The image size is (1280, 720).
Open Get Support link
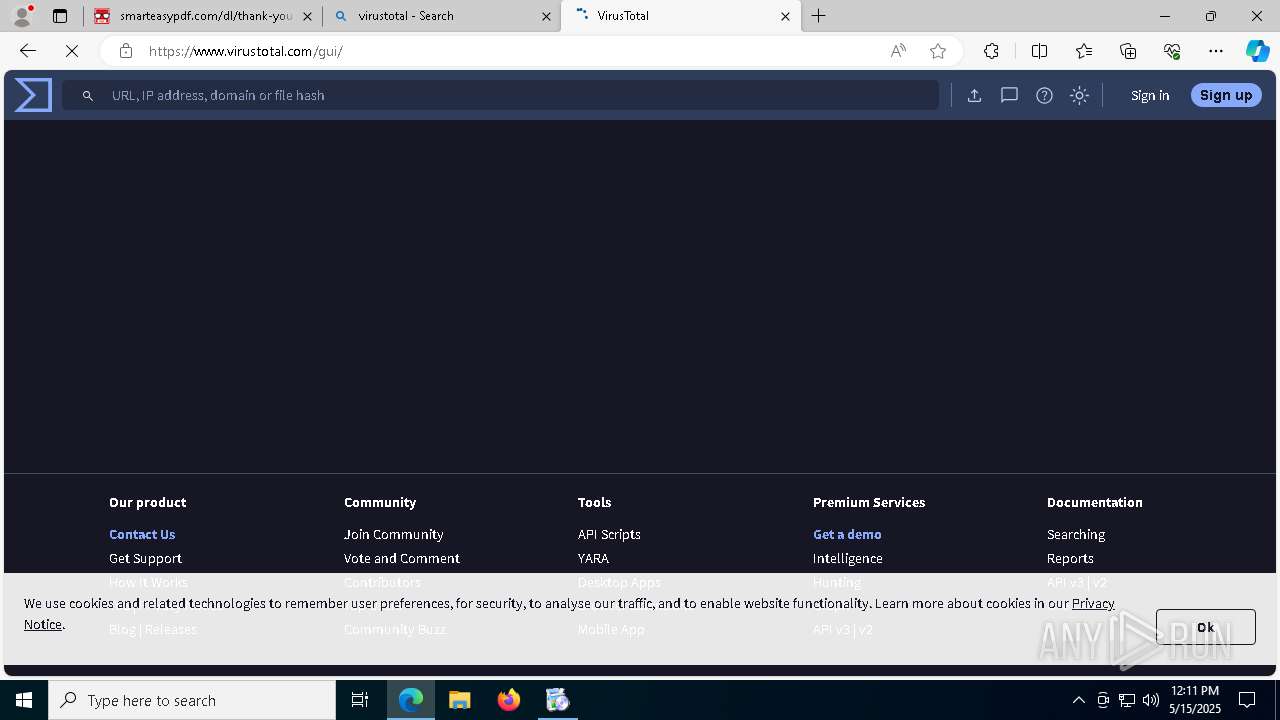point(145,558)
